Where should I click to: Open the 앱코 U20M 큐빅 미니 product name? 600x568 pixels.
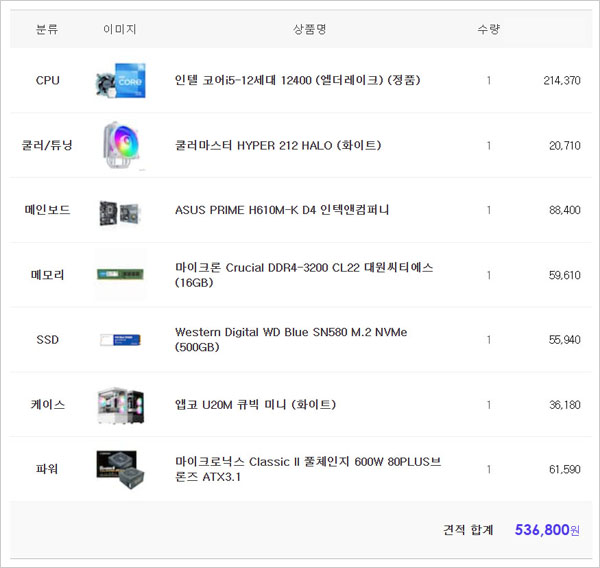pos(255,404)
